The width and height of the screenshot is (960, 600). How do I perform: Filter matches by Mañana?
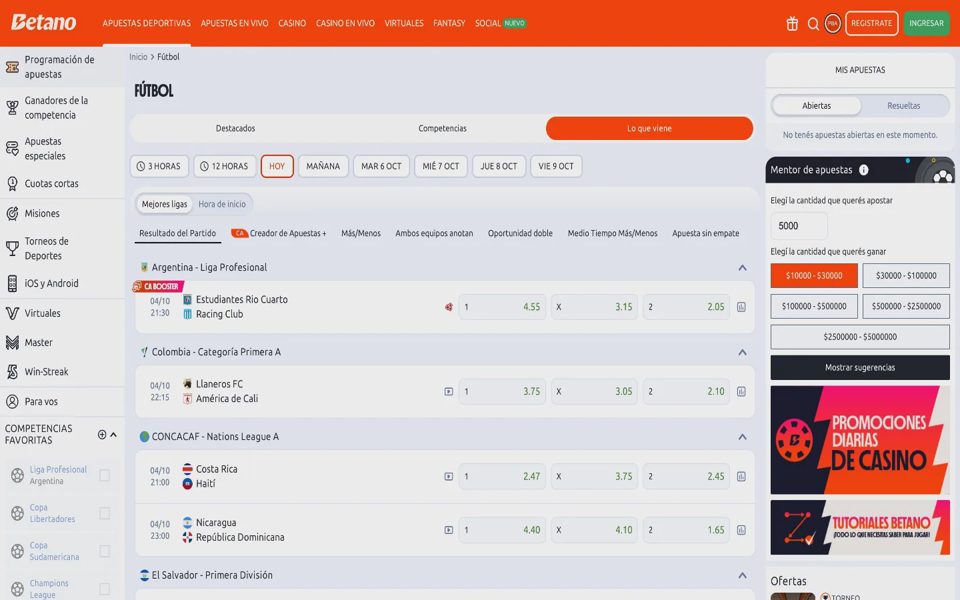click(323, 167)
